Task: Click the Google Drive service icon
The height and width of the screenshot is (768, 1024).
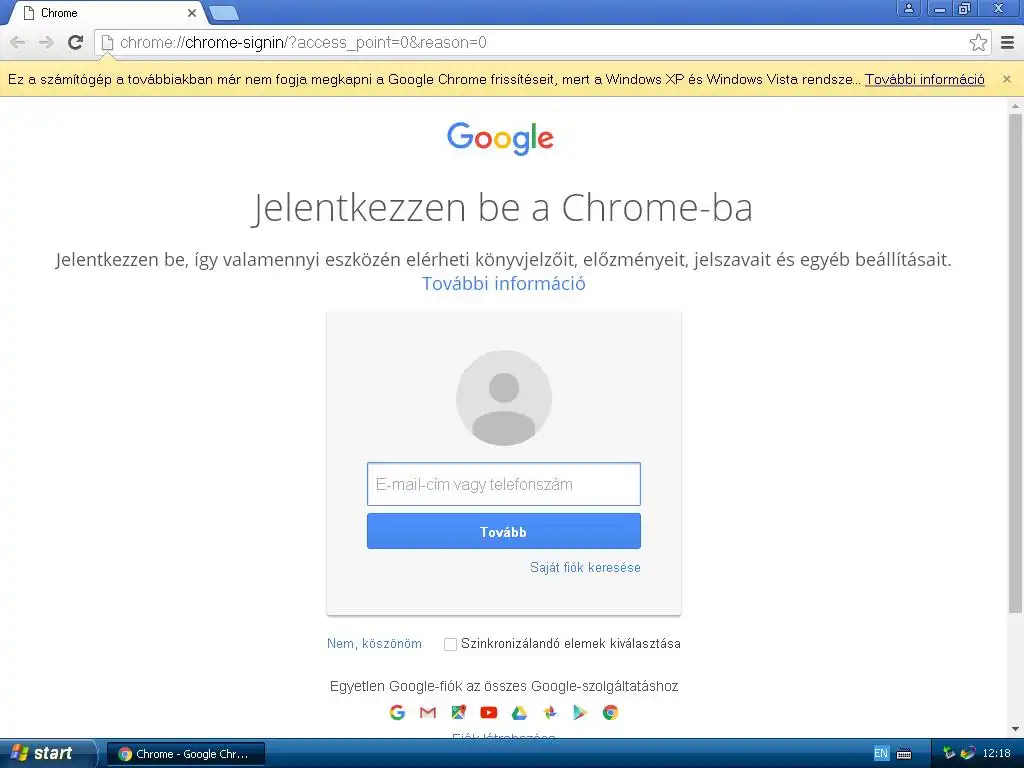Action: click(x=519, y=712)
